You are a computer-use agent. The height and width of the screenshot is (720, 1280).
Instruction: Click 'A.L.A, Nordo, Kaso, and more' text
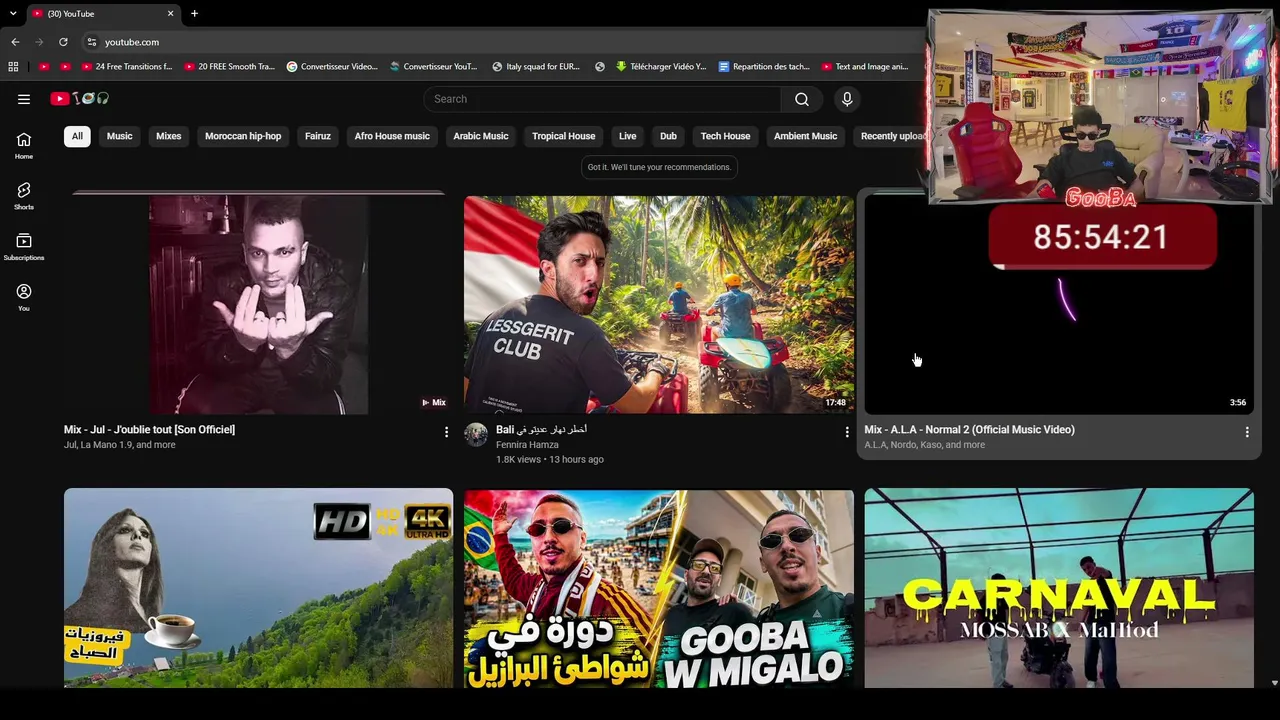[x=925, y=445]
